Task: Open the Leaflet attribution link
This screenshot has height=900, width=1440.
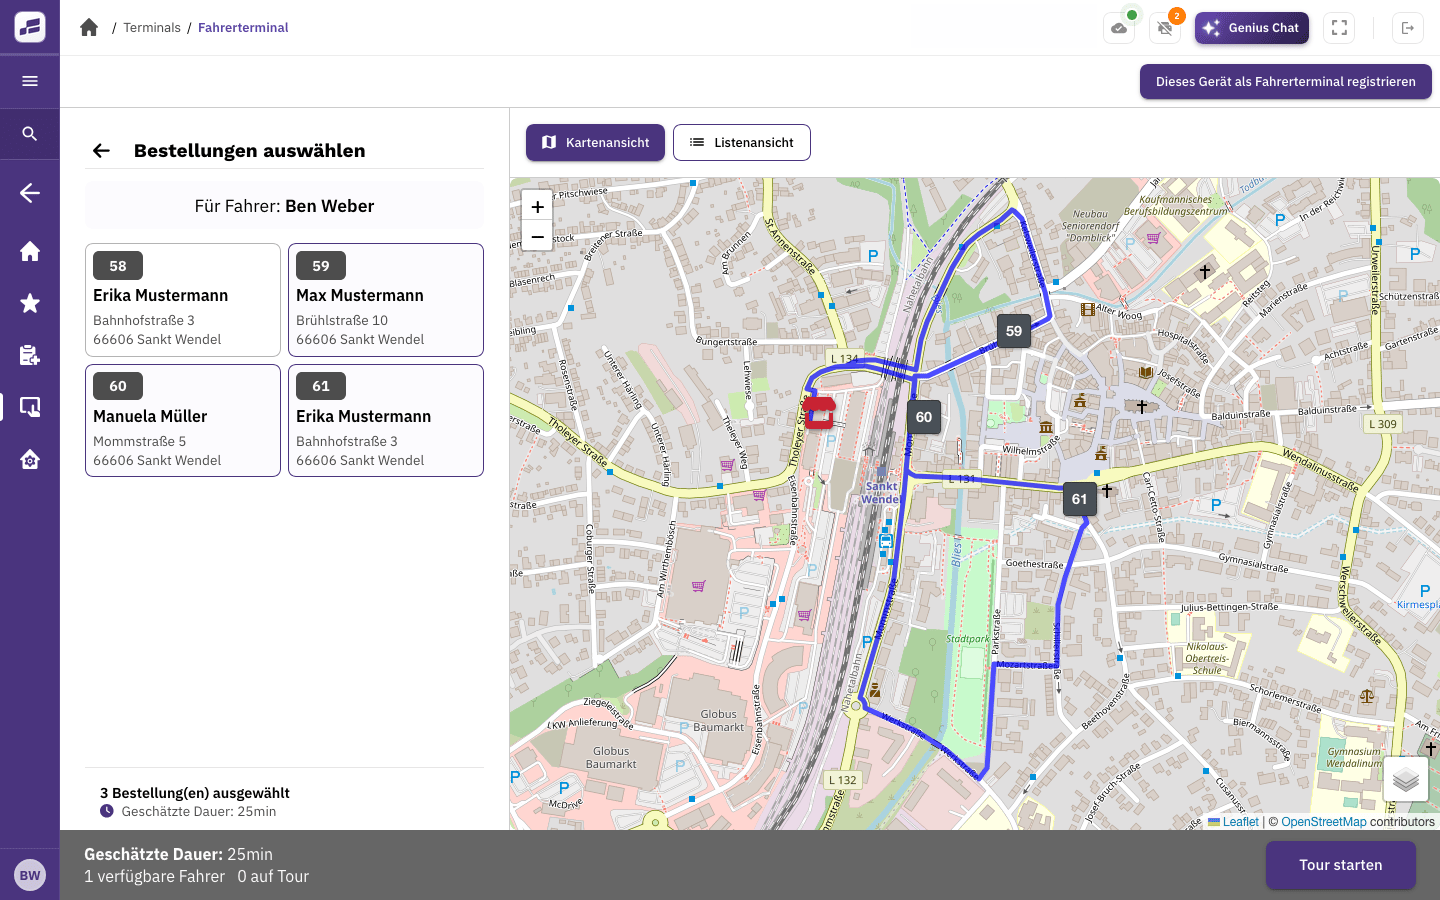Action: 1233,822
